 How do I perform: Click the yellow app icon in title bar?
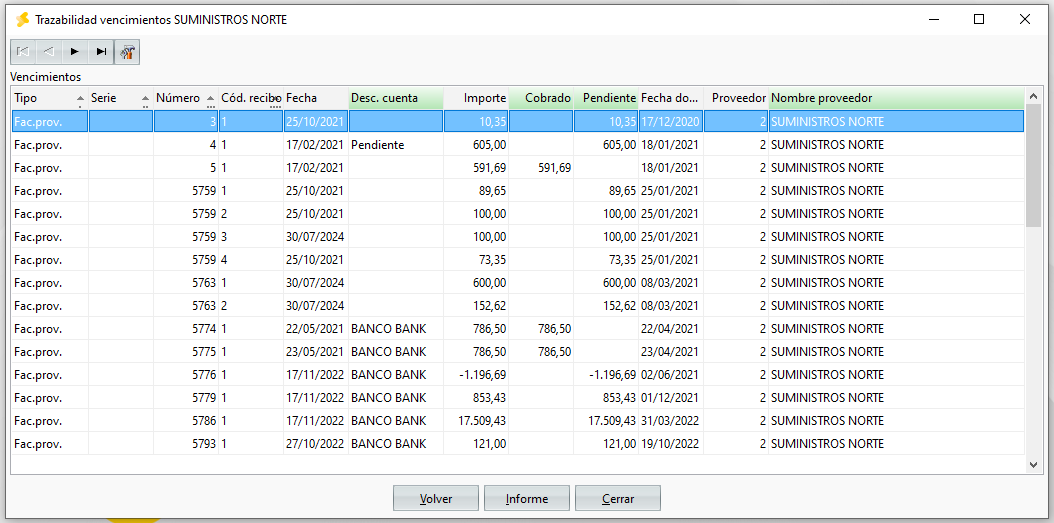click(23, 19)
